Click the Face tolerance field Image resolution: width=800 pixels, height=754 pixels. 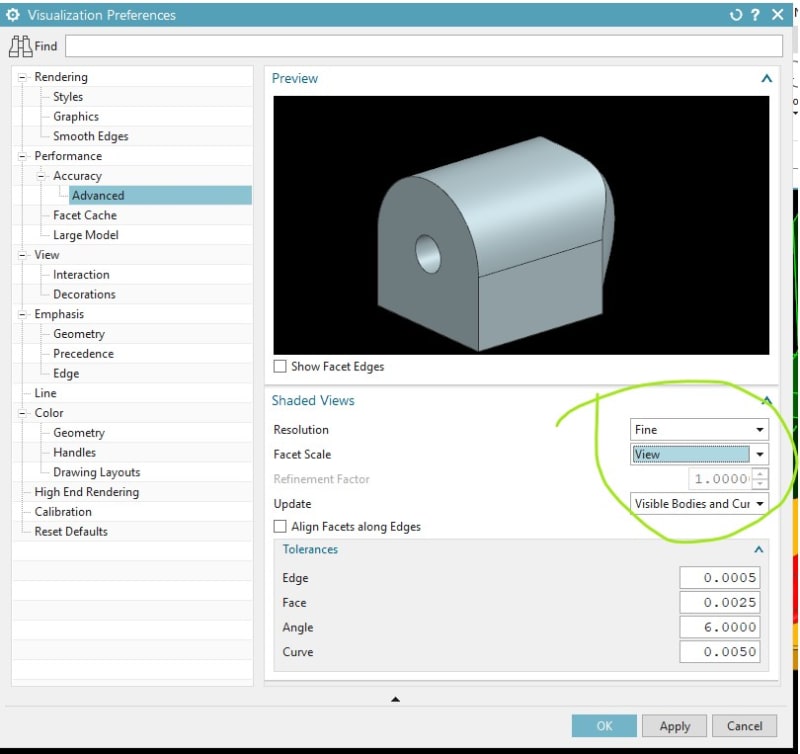click(719, 603)
